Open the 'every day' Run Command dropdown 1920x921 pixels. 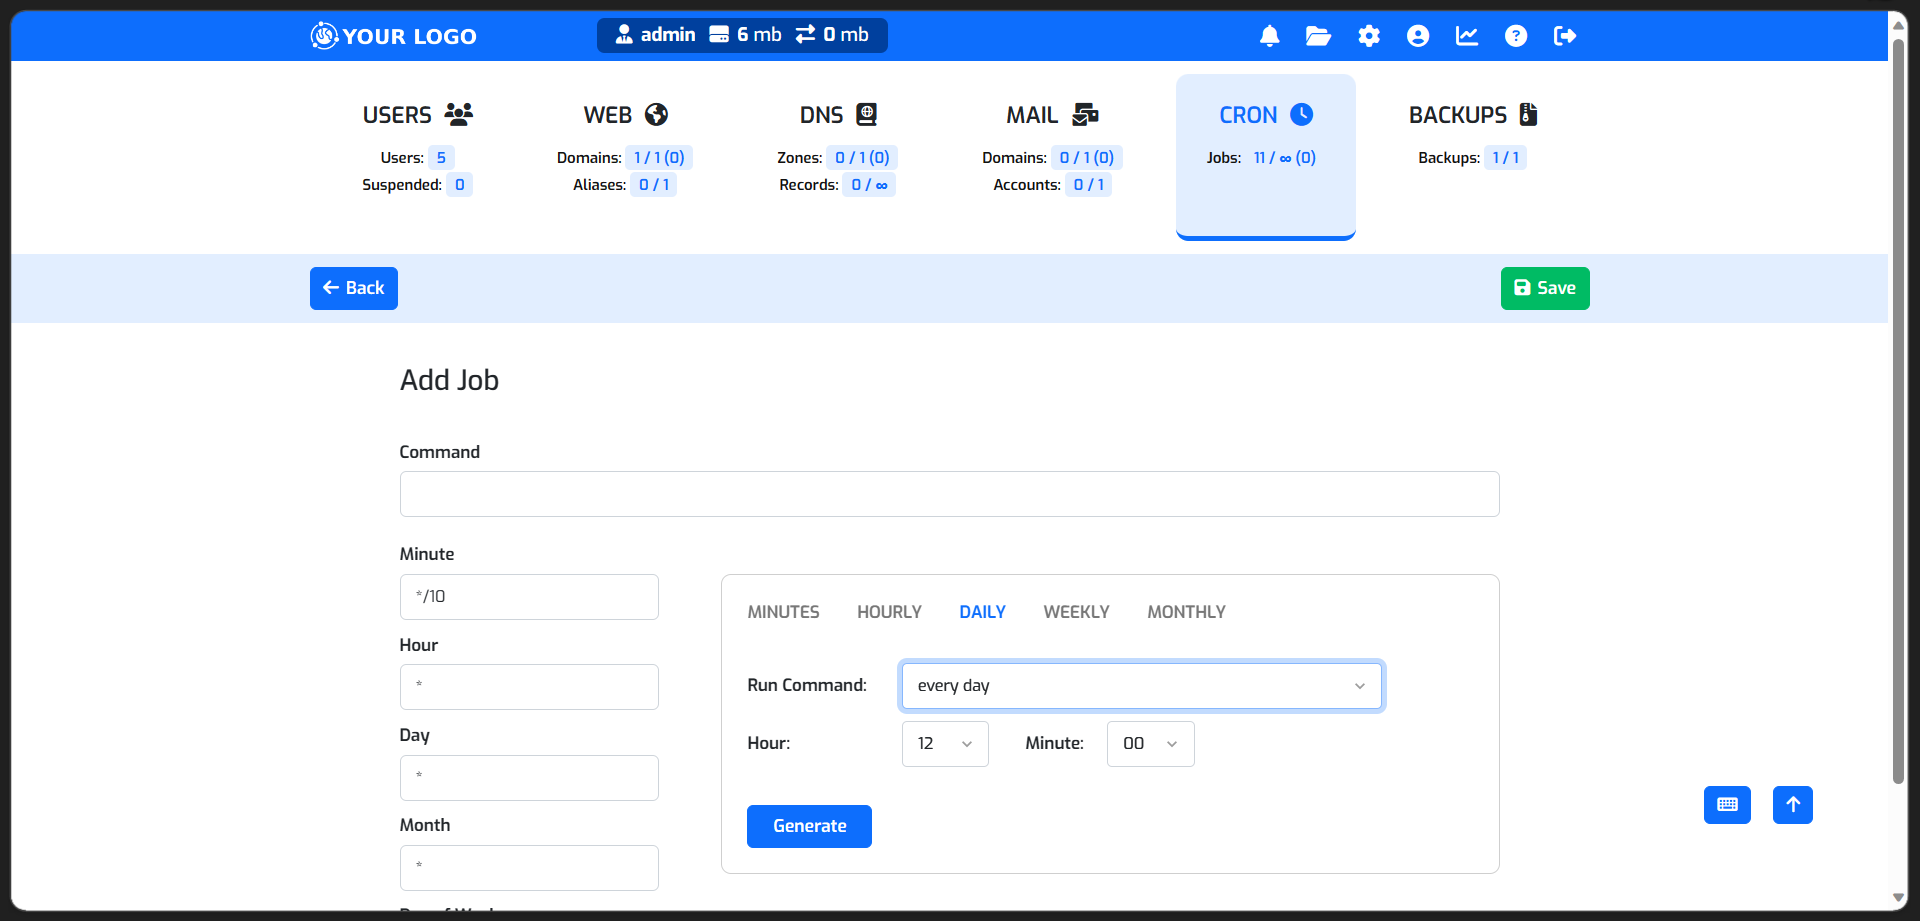[1141, 686]
